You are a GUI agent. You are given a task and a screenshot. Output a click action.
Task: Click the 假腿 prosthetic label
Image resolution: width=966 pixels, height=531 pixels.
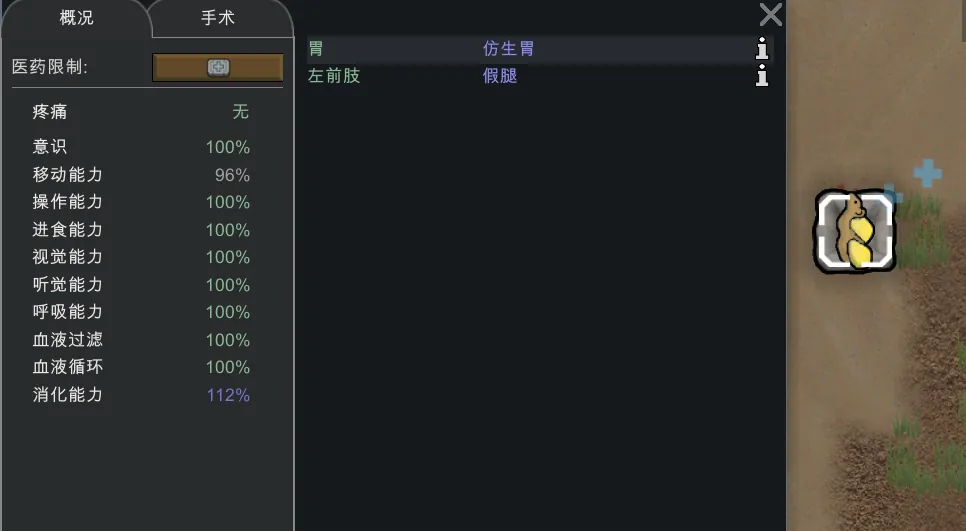pos(500,76)
